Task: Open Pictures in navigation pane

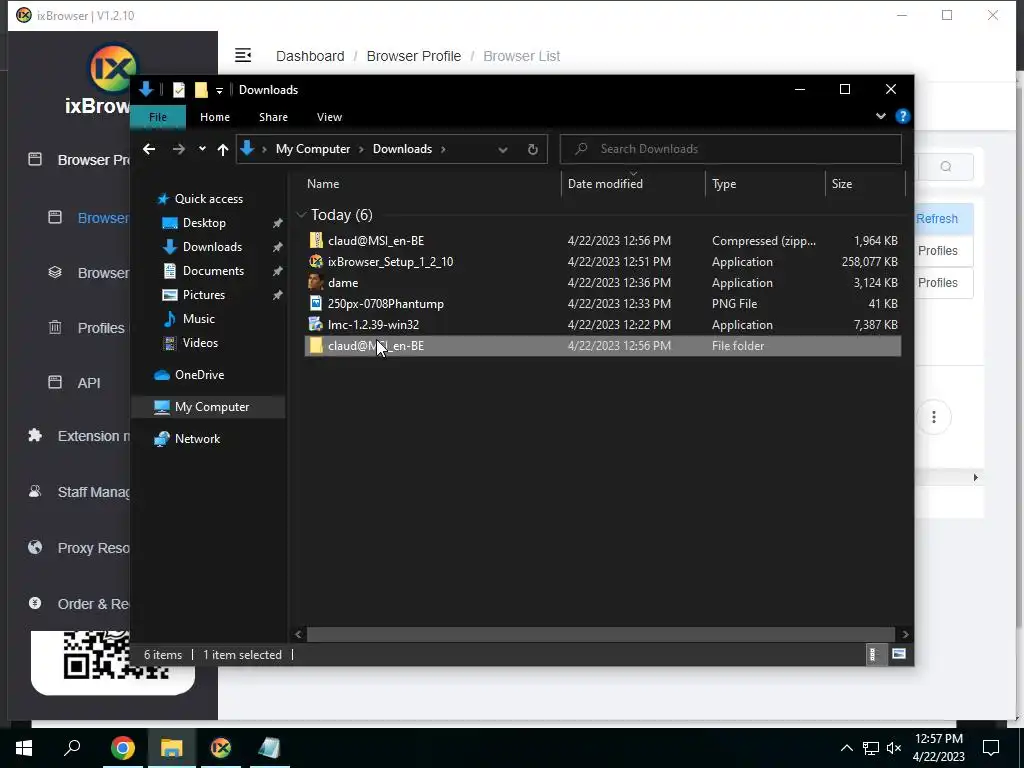Action: point(204,295)
